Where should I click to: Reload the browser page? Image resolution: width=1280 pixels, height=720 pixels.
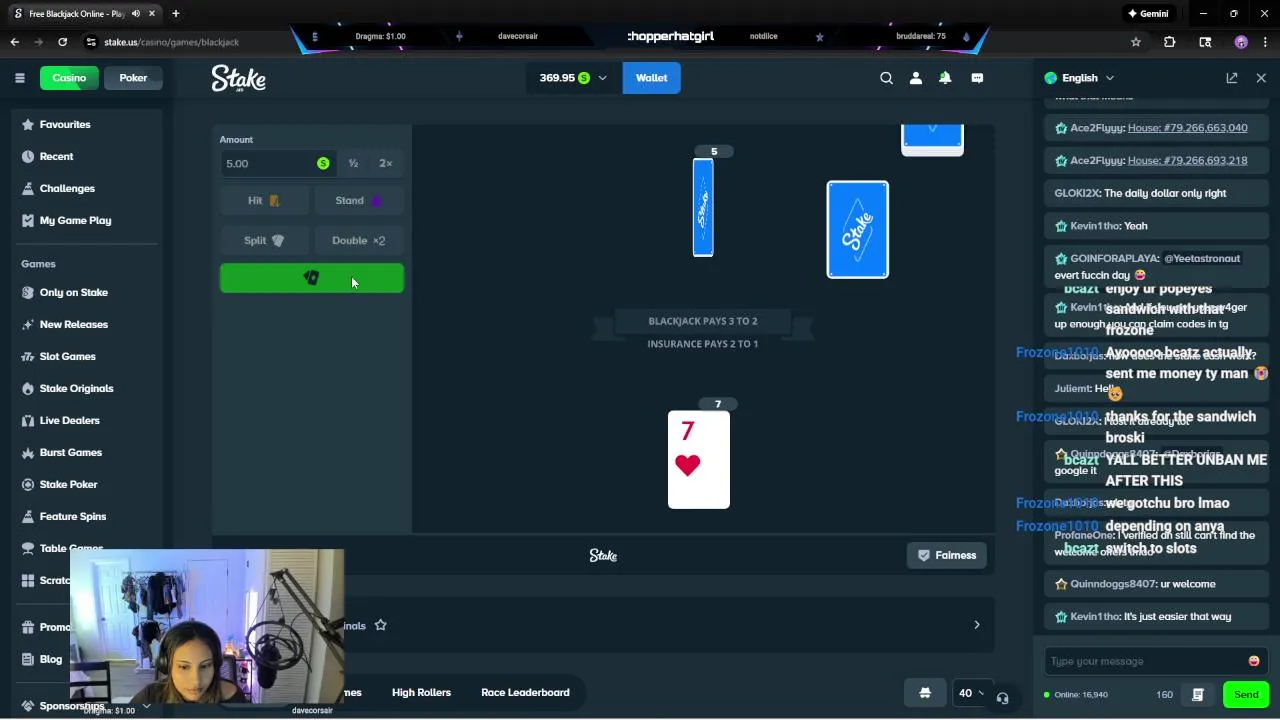(62, 42)
